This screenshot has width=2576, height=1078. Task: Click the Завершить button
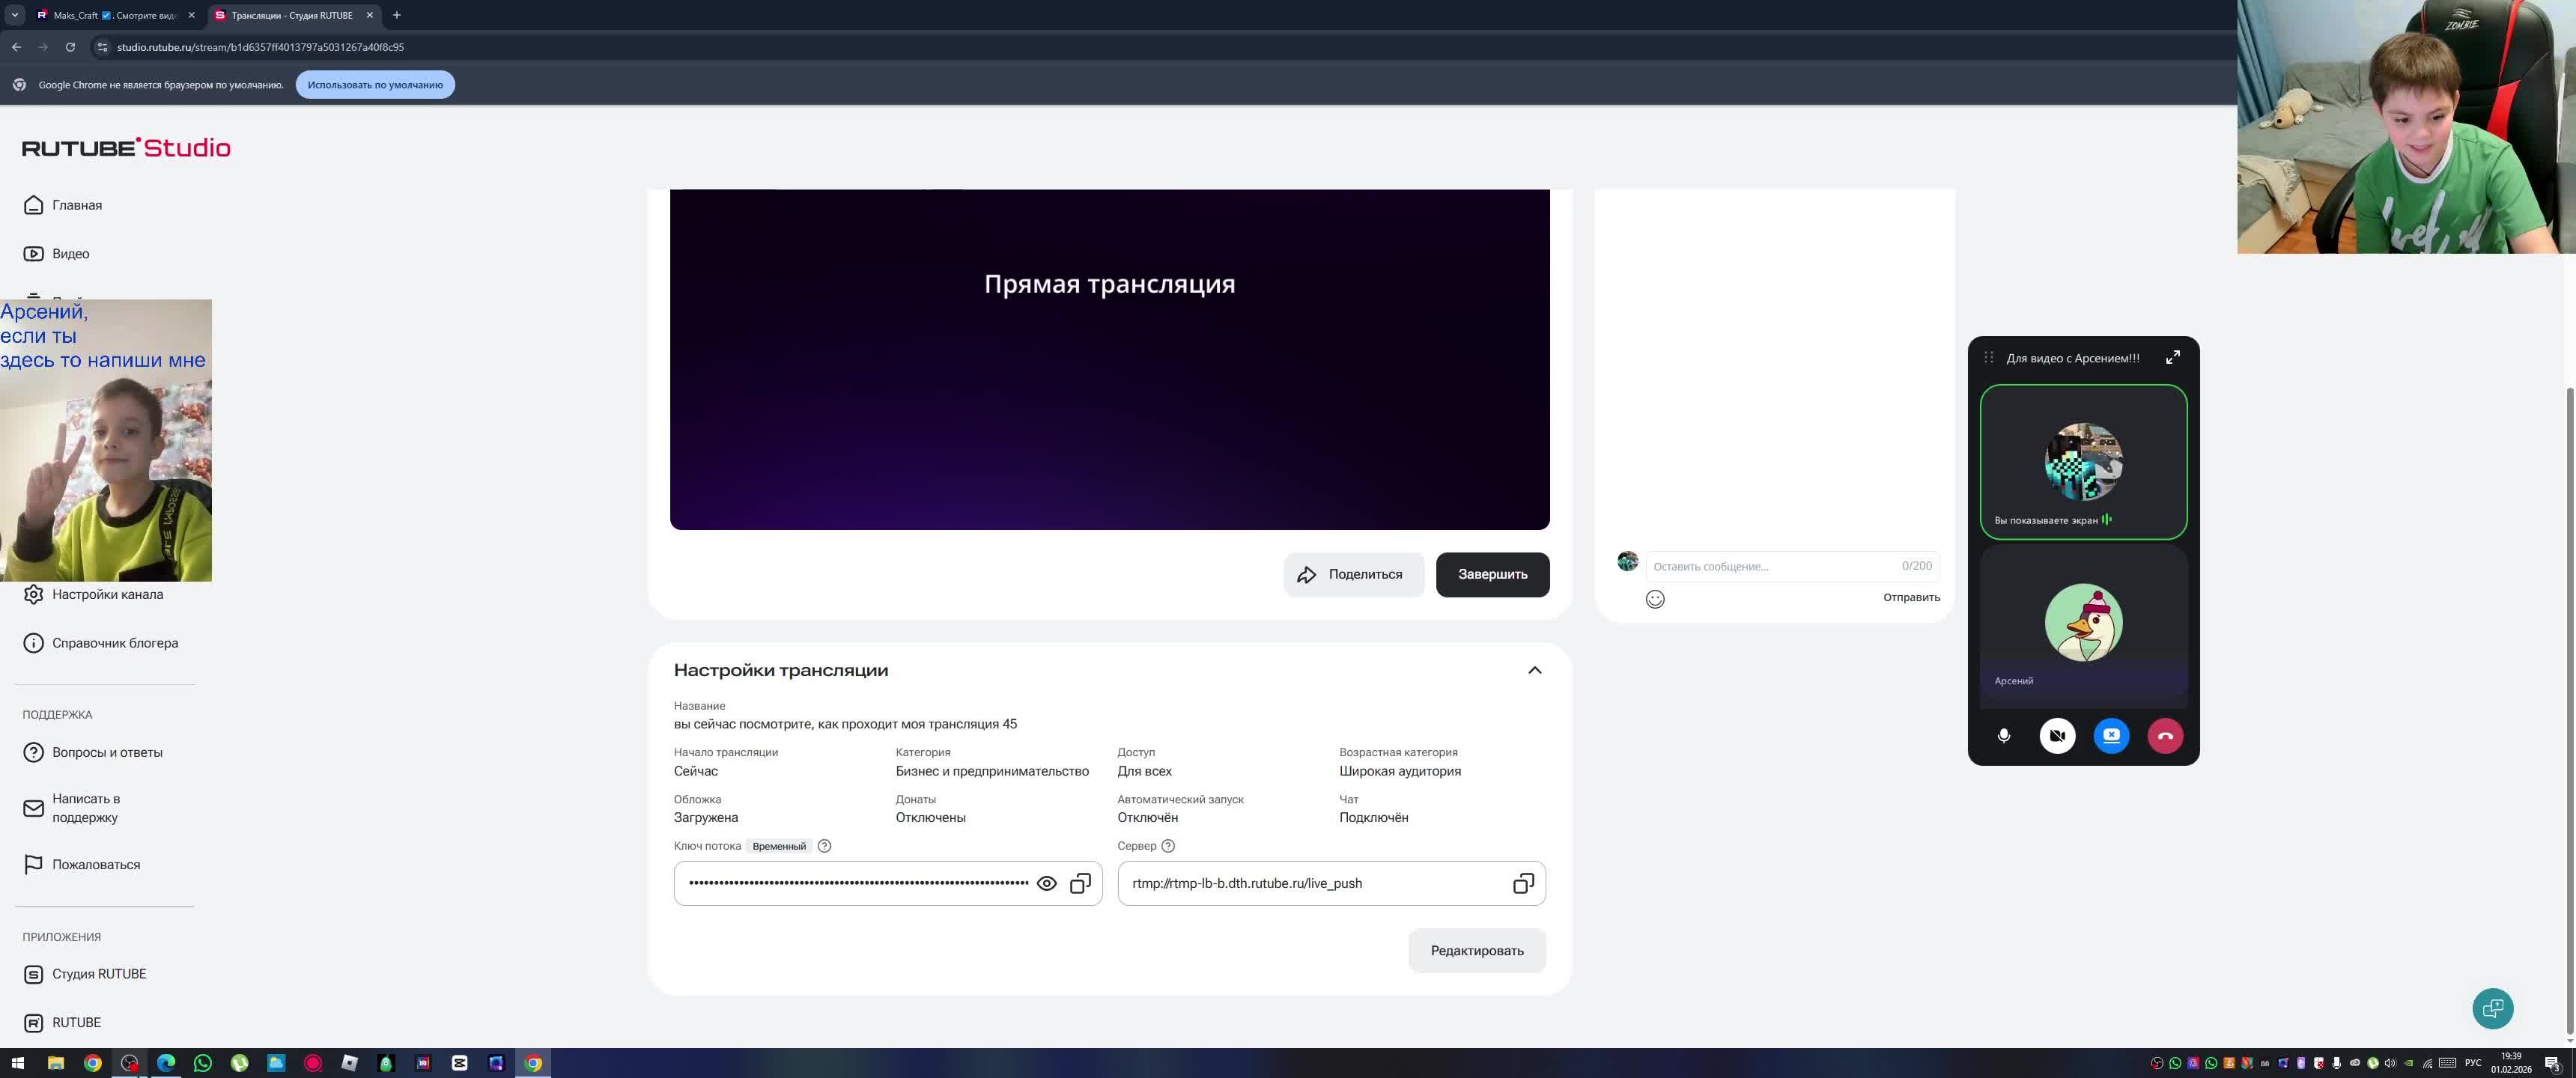click(x=1492, y=575)
